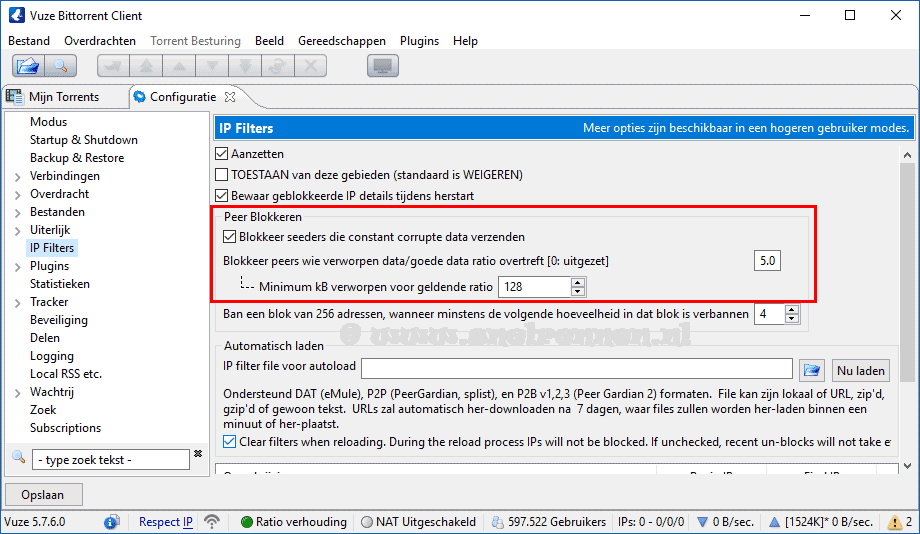
Task: Select Beveiliging in the config tree
Action: click(x=59, y=320)
